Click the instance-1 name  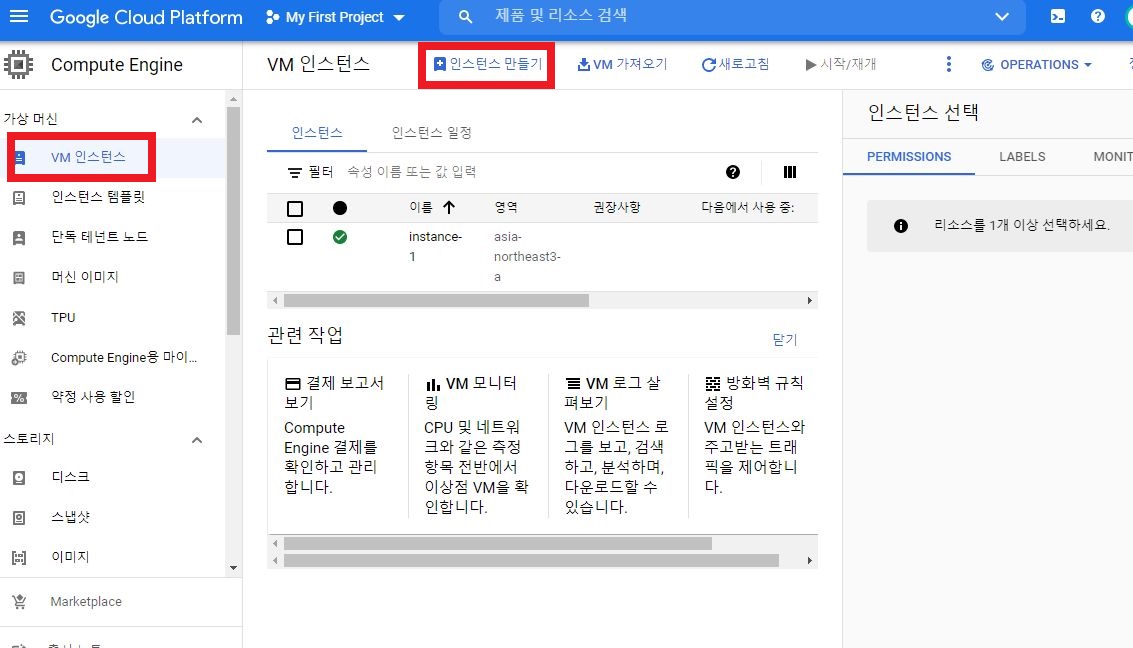pyautogui.click(x=435, y=246)
